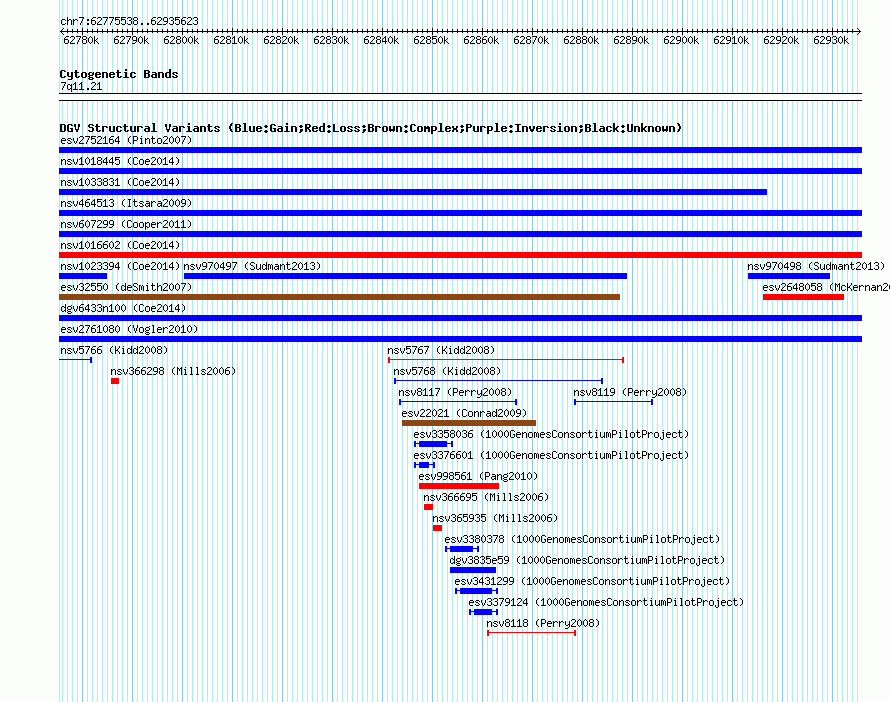Click the 62780k ruler tick label
The height and width of the screenshot is (702, 890).
[x=81, y=40]
